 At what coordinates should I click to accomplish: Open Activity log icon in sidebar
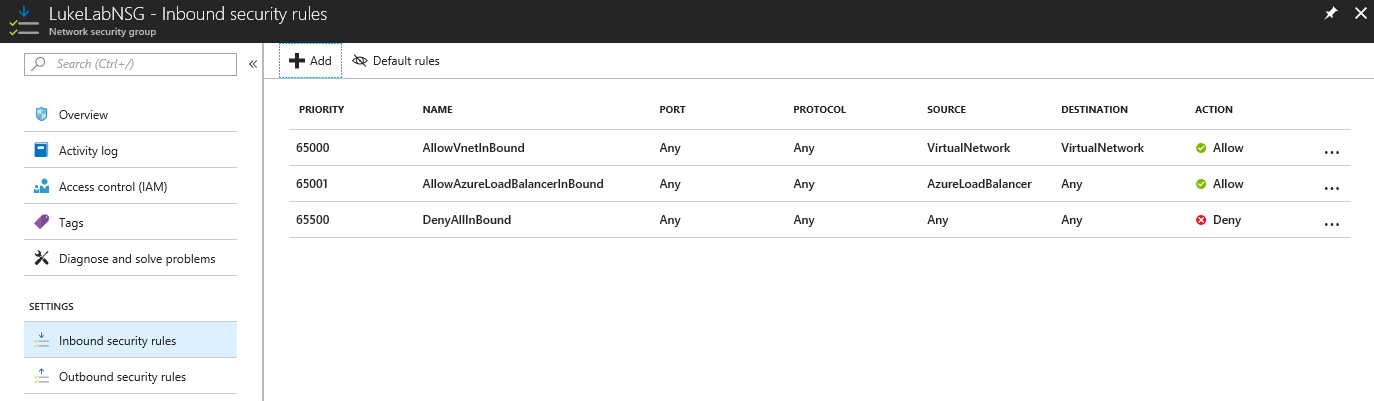(41, 151)
